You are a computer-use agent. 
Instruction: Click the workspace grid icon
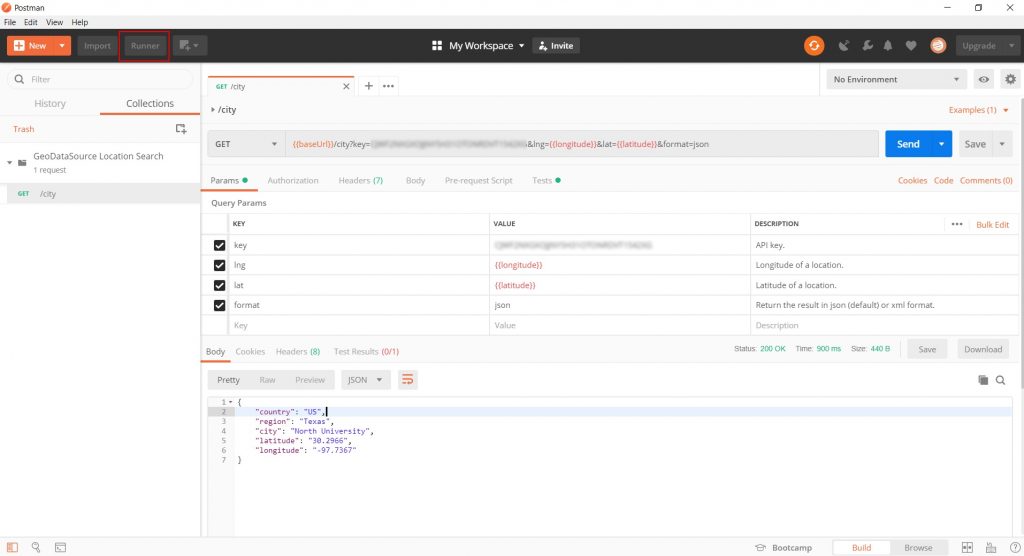437,46
